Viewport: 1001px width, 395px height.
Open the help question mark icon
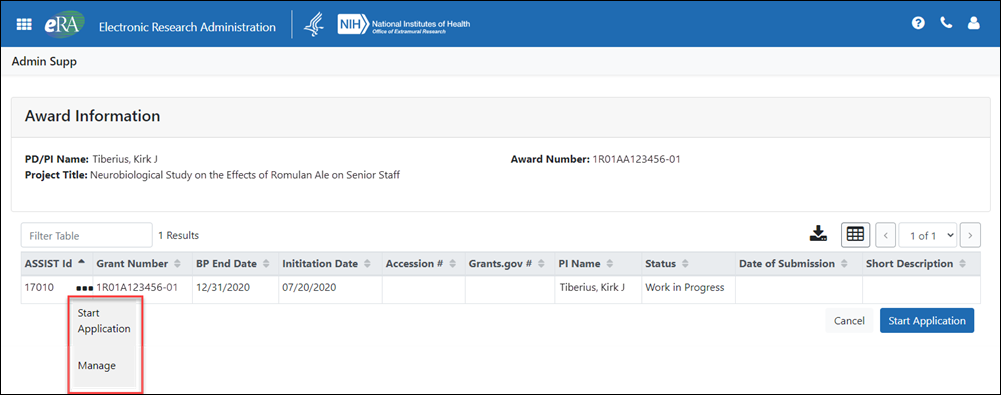tap(918, 24)
